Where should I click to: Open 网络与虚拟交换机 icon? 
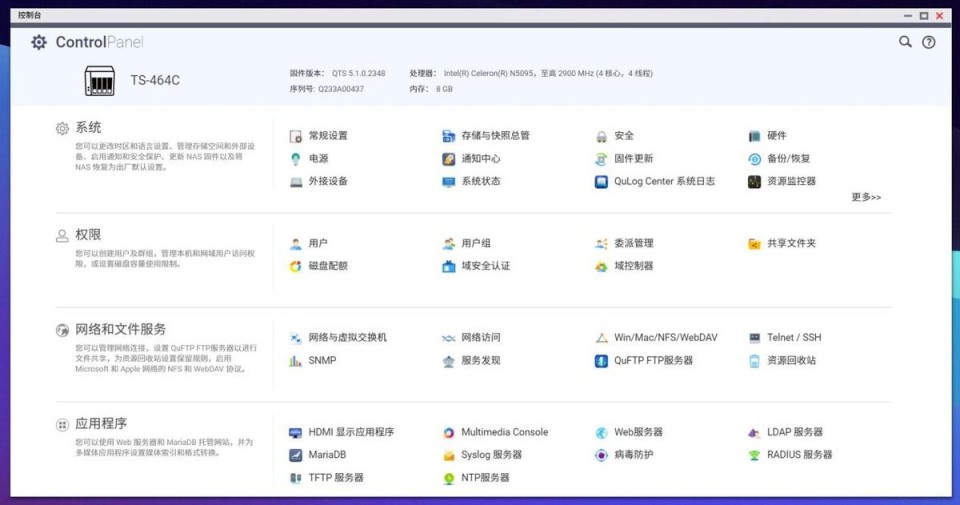tap(296, 338)
